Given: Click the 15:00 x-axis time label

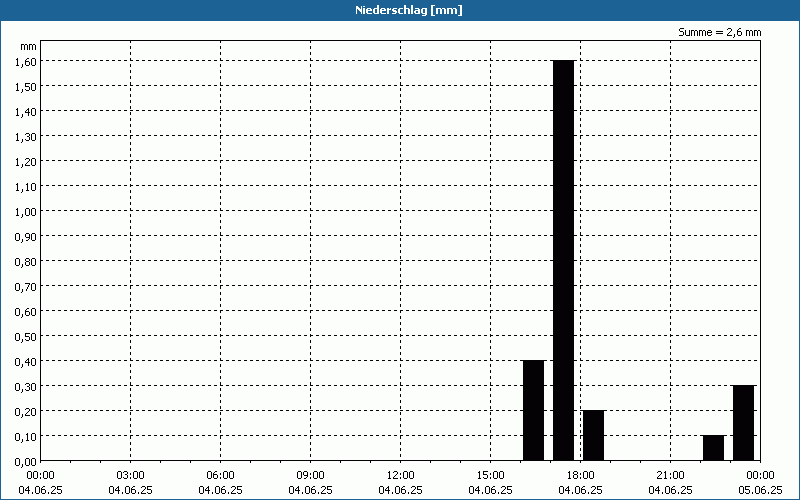Looking at the screenshot, I should [490, 476].
